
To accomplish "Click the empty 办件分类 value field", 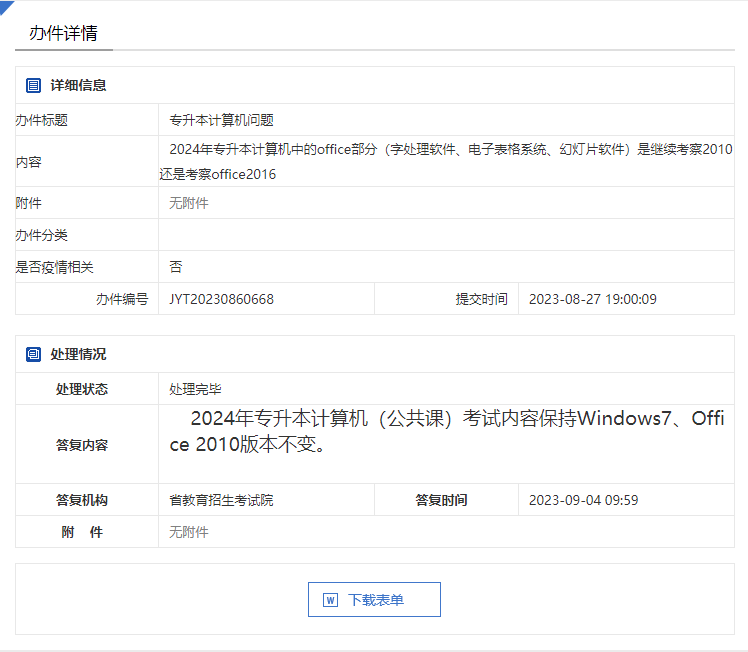I will click(x=445, y=235).
